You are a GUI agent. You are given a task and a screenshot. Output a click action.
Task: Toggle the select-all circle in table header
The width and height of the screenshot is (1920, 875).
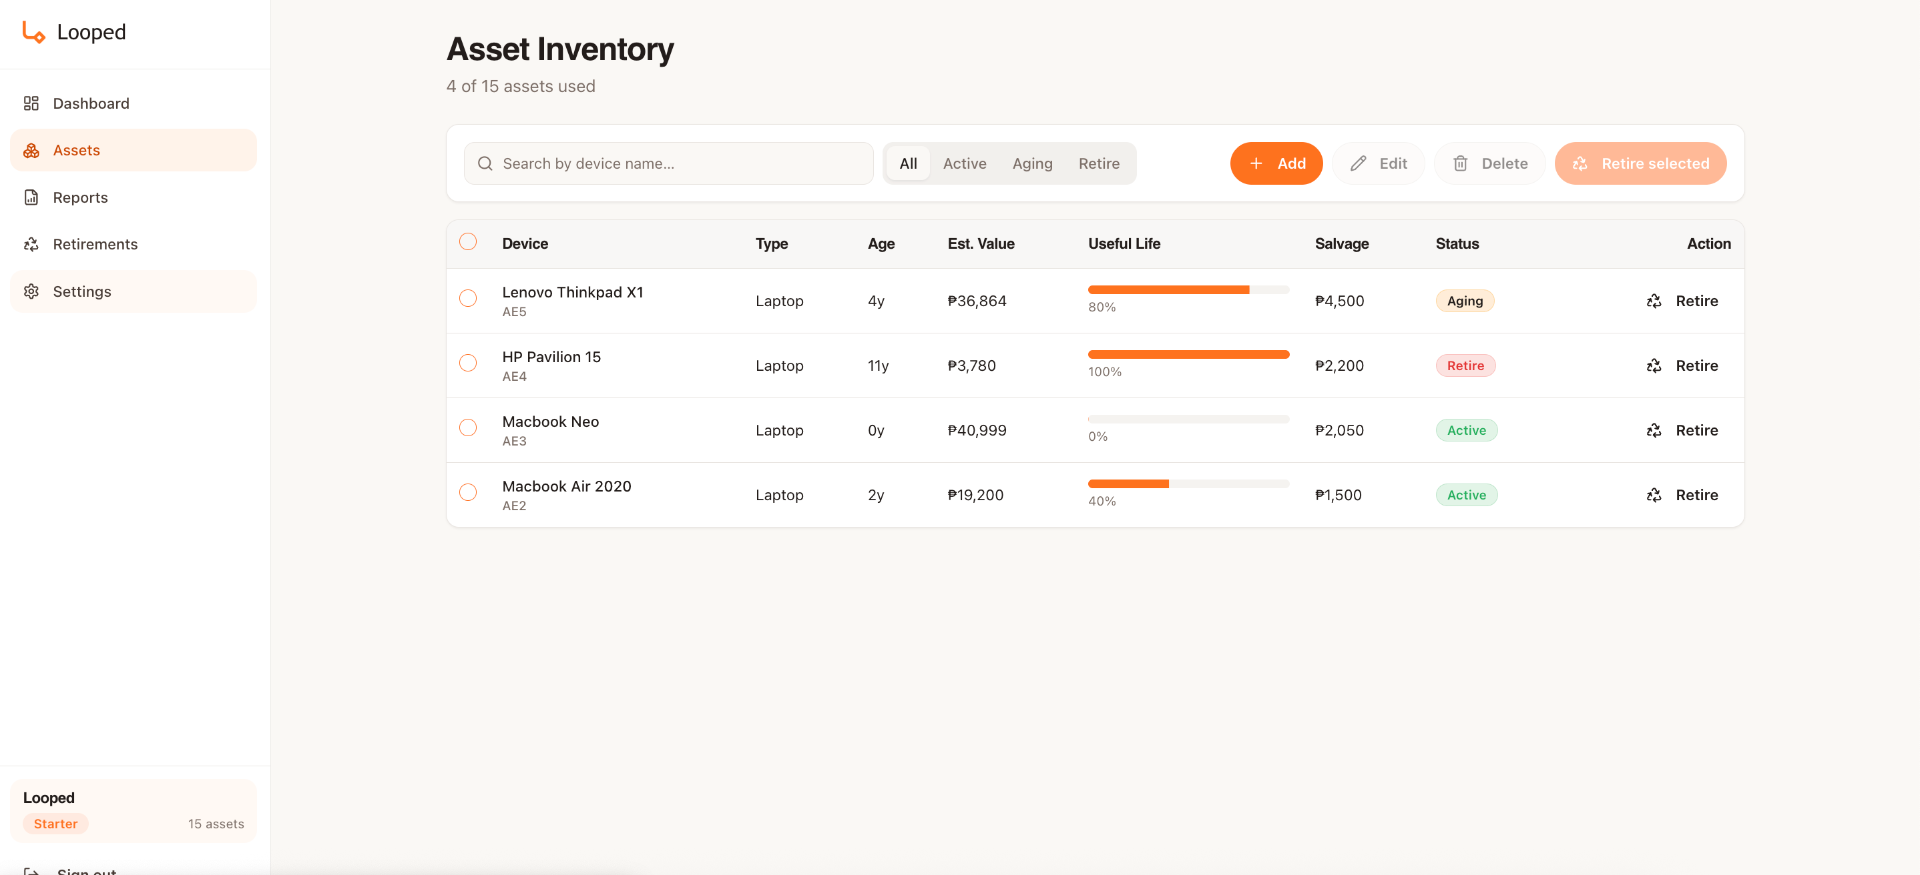click(468, 242)
